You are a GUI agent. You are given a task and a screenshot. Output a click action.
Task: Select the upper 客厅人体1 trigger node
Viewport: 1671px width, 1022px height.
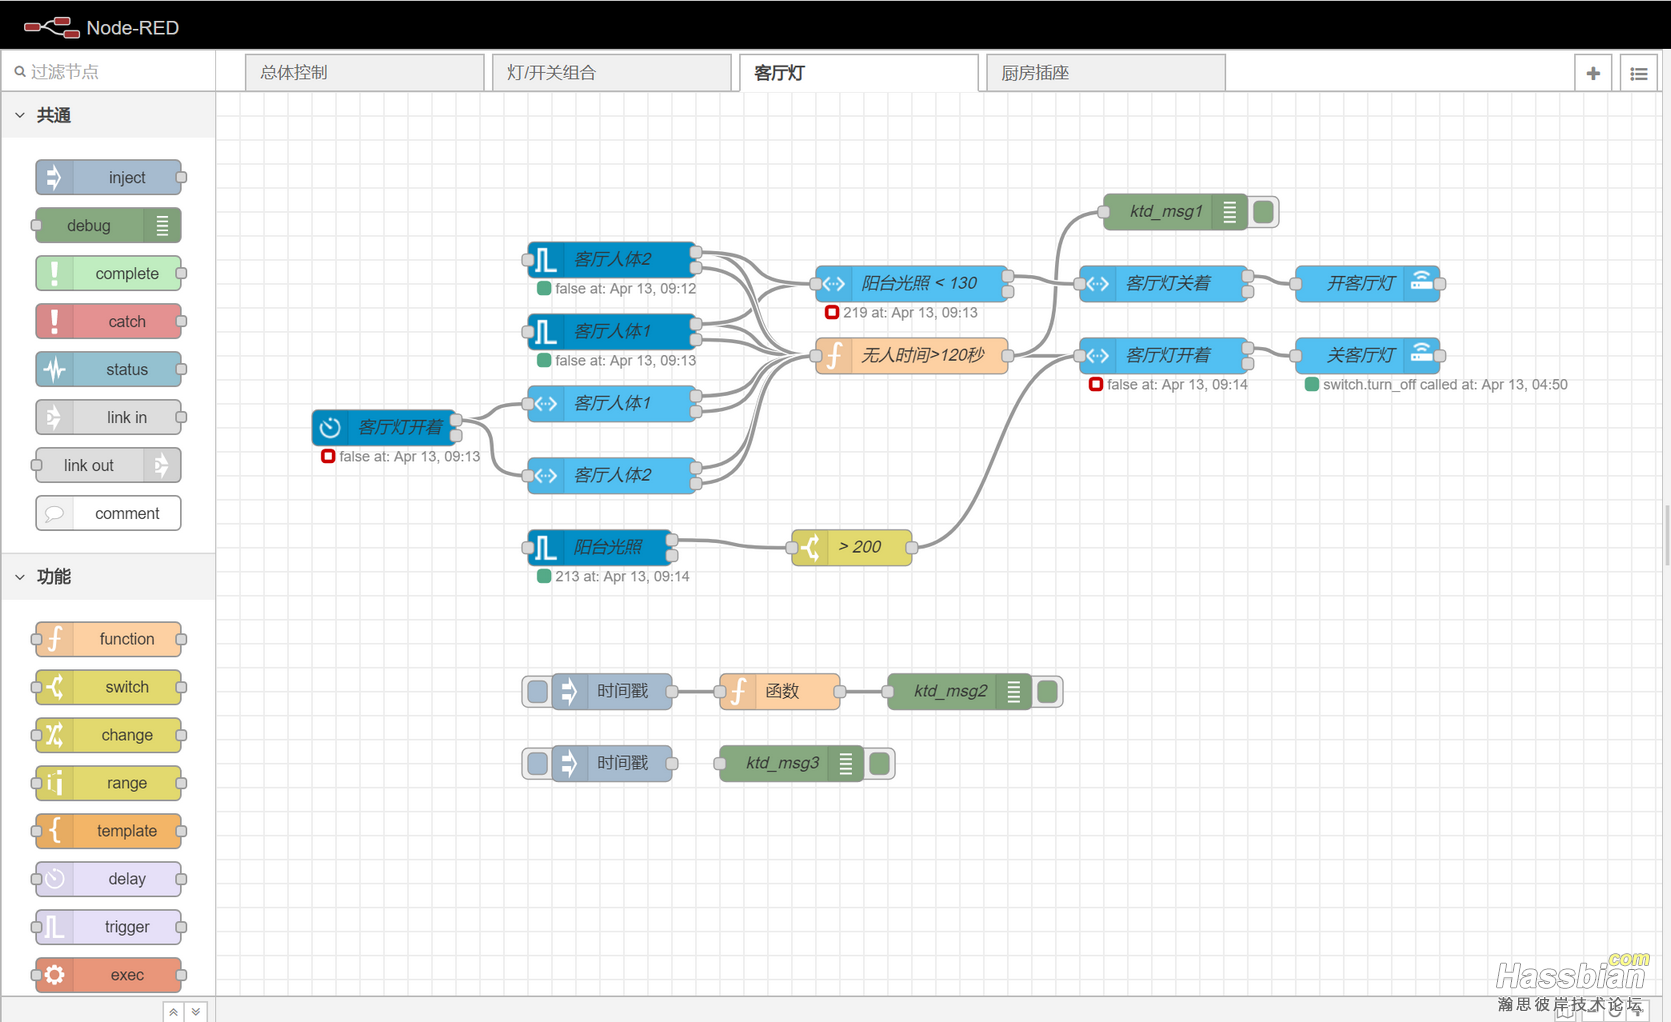point(611,331)
